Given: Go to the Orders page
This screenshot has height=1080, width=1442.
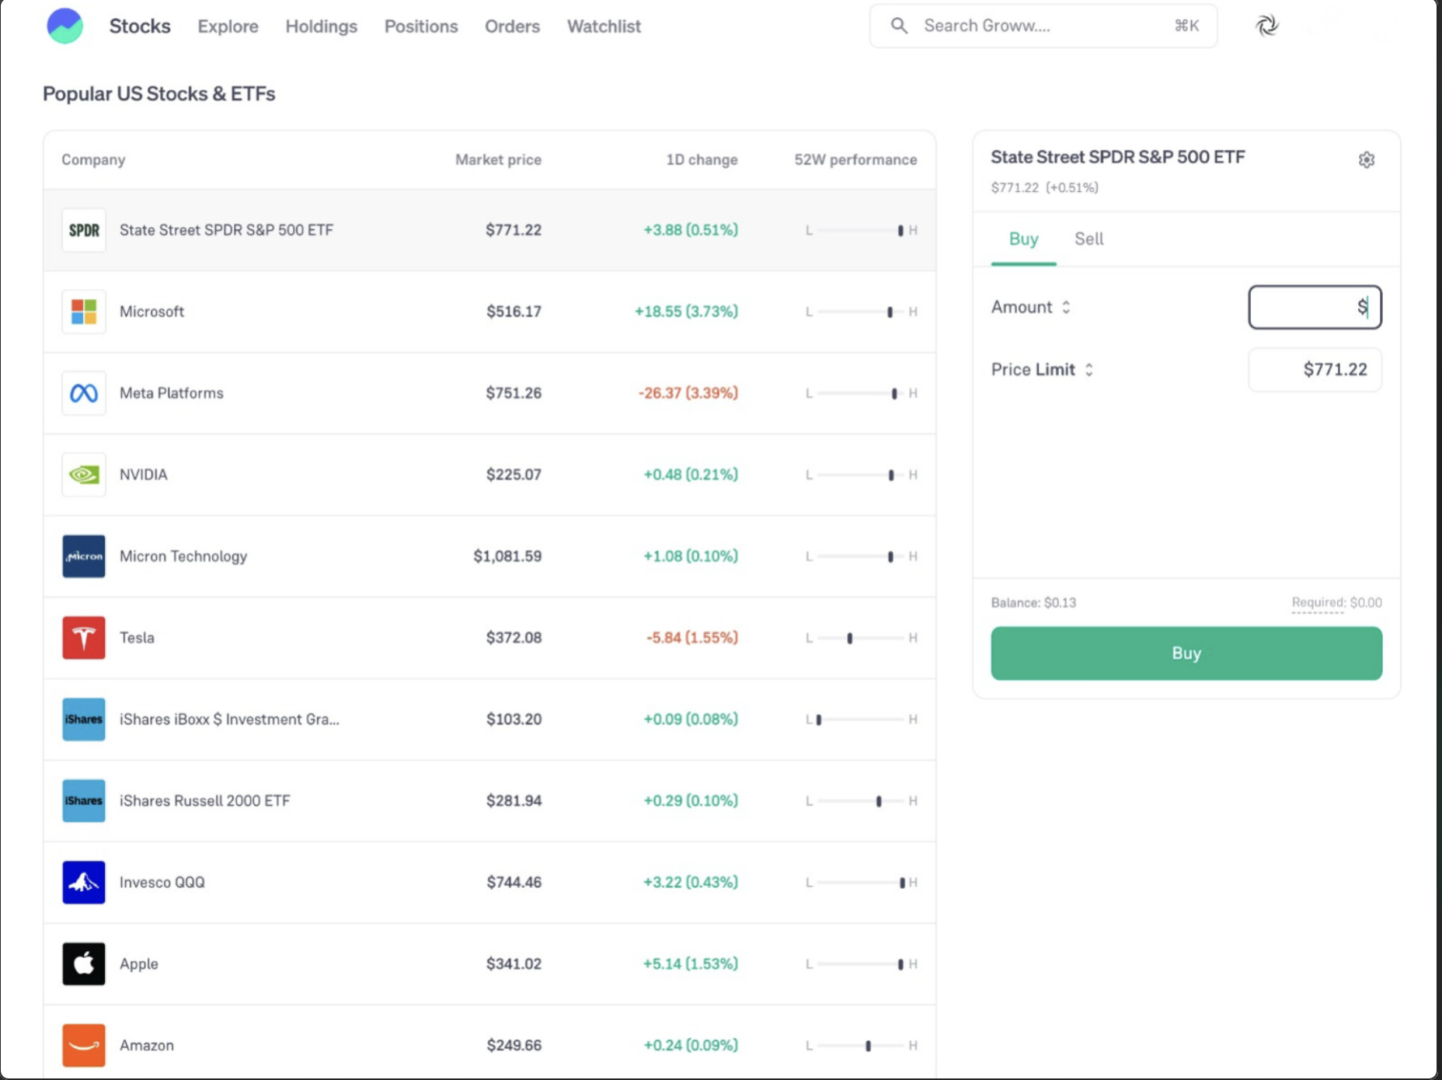Looking at the screenshot, I should click(x=512, y=27).
